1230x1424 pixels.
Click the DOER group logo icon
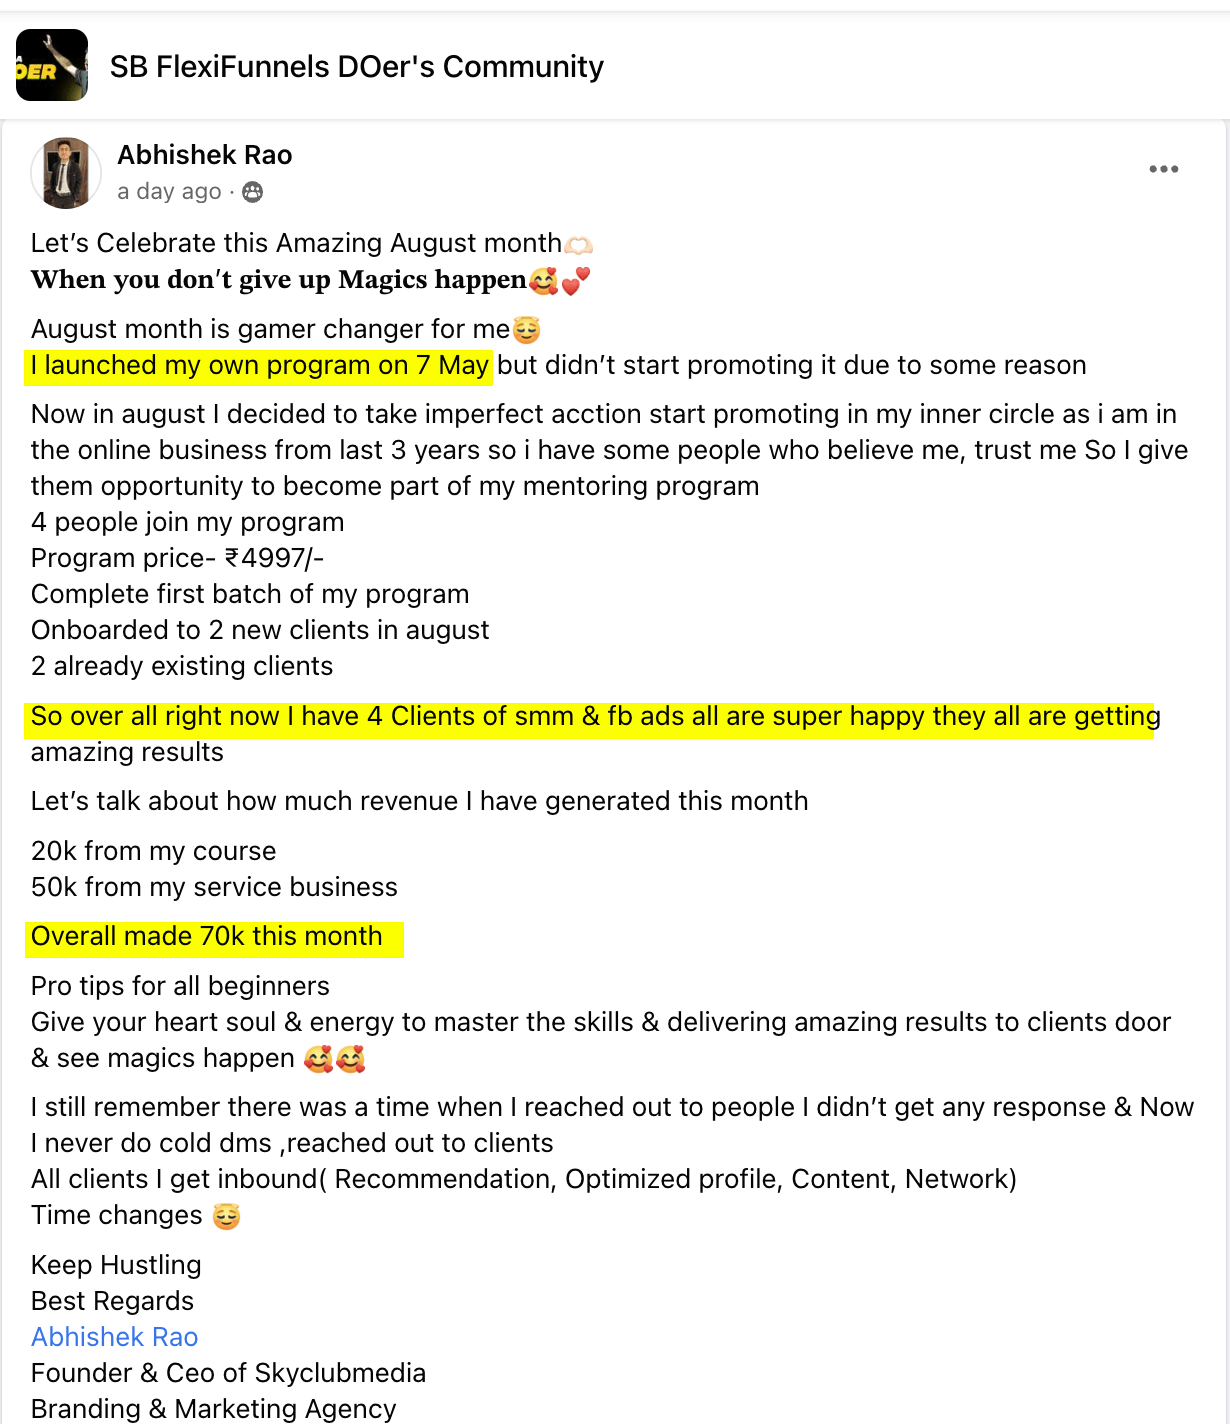[x=52, y=66]
